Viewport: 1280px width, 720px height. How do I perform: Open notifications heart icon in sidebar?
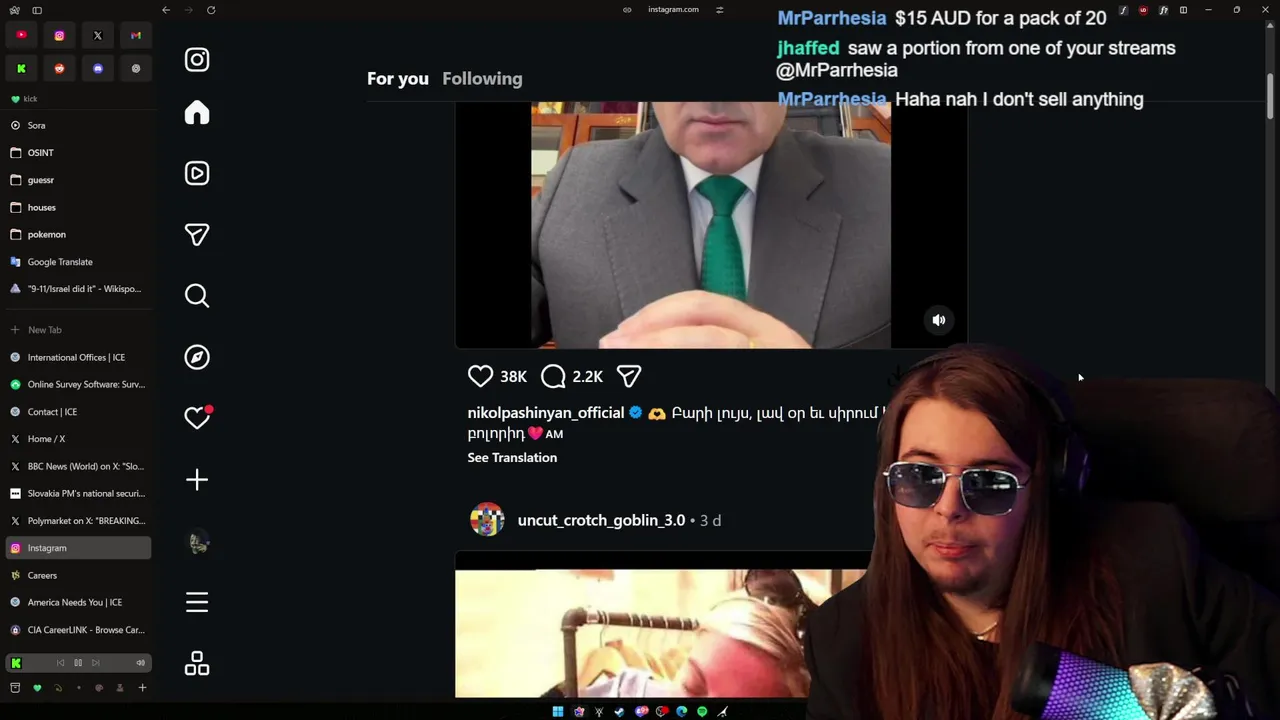197,418
